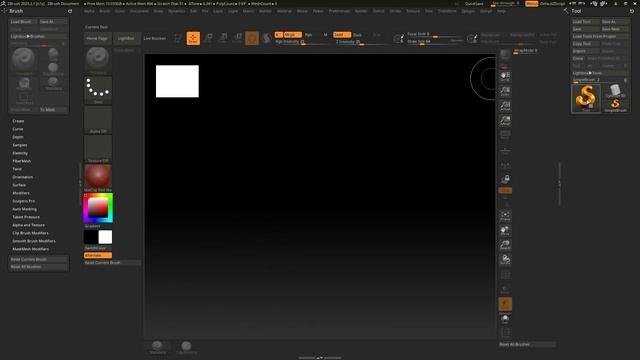Open the Document menu
The image size is (640, 360).
[139, 11]
